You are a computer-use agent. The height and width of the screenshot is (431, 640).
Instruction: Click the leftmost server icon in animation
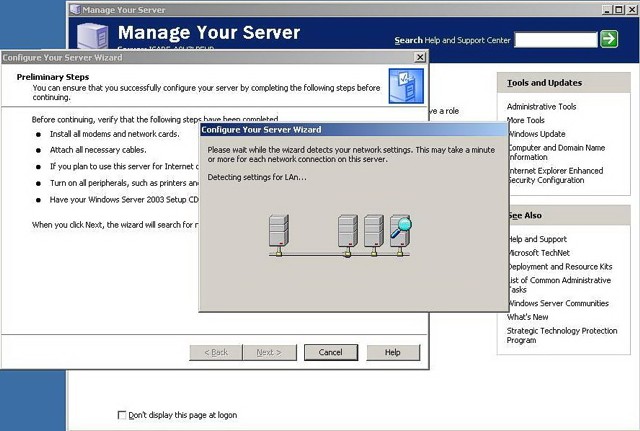279,235
